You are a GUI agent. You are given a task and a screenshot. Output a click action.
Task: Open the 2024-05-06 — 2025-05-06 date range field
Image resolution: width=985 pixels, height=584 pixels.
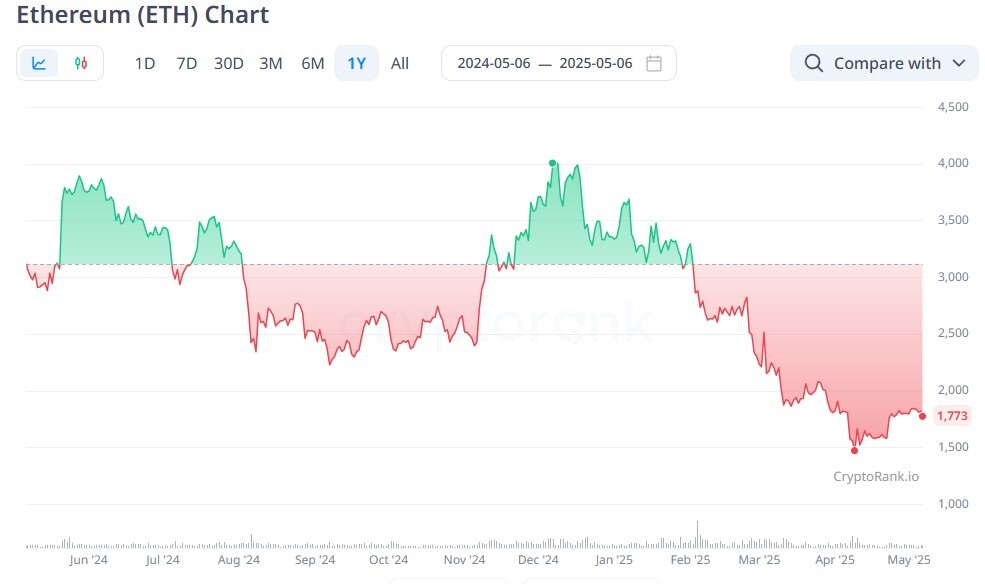(558, 63)
